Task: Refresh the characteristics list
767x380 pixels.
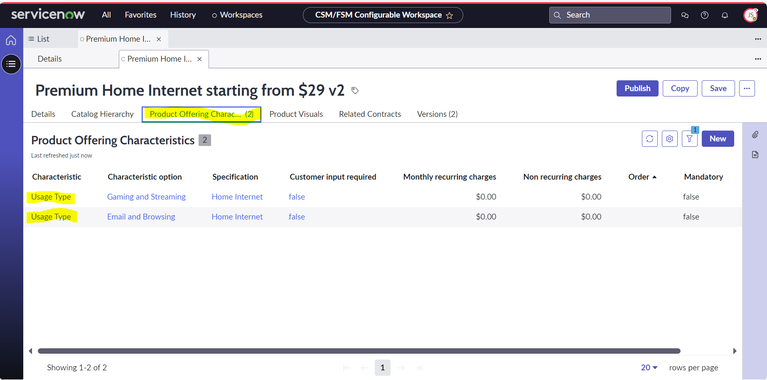Action: (x=650, y=139)
